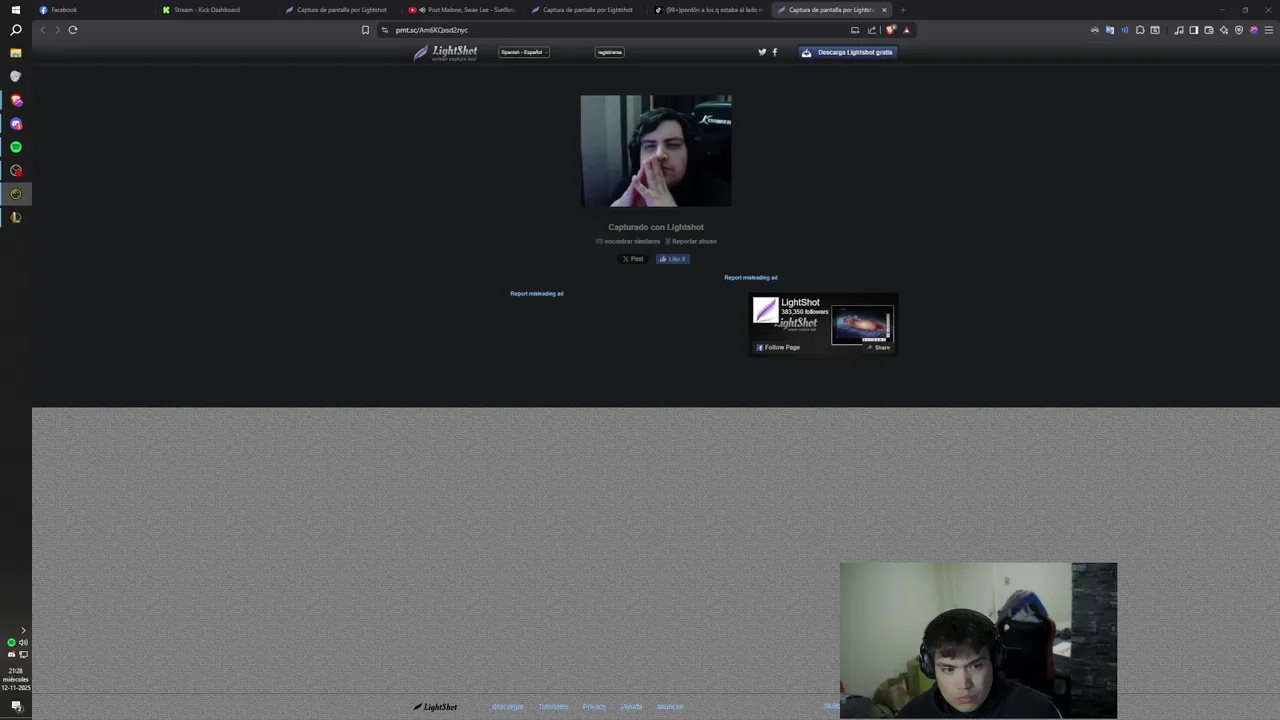This screenshot has width=1280, height=720.
Task: Click 'Descarga Lightshot gratis' download button
Action: pos(848,52)
